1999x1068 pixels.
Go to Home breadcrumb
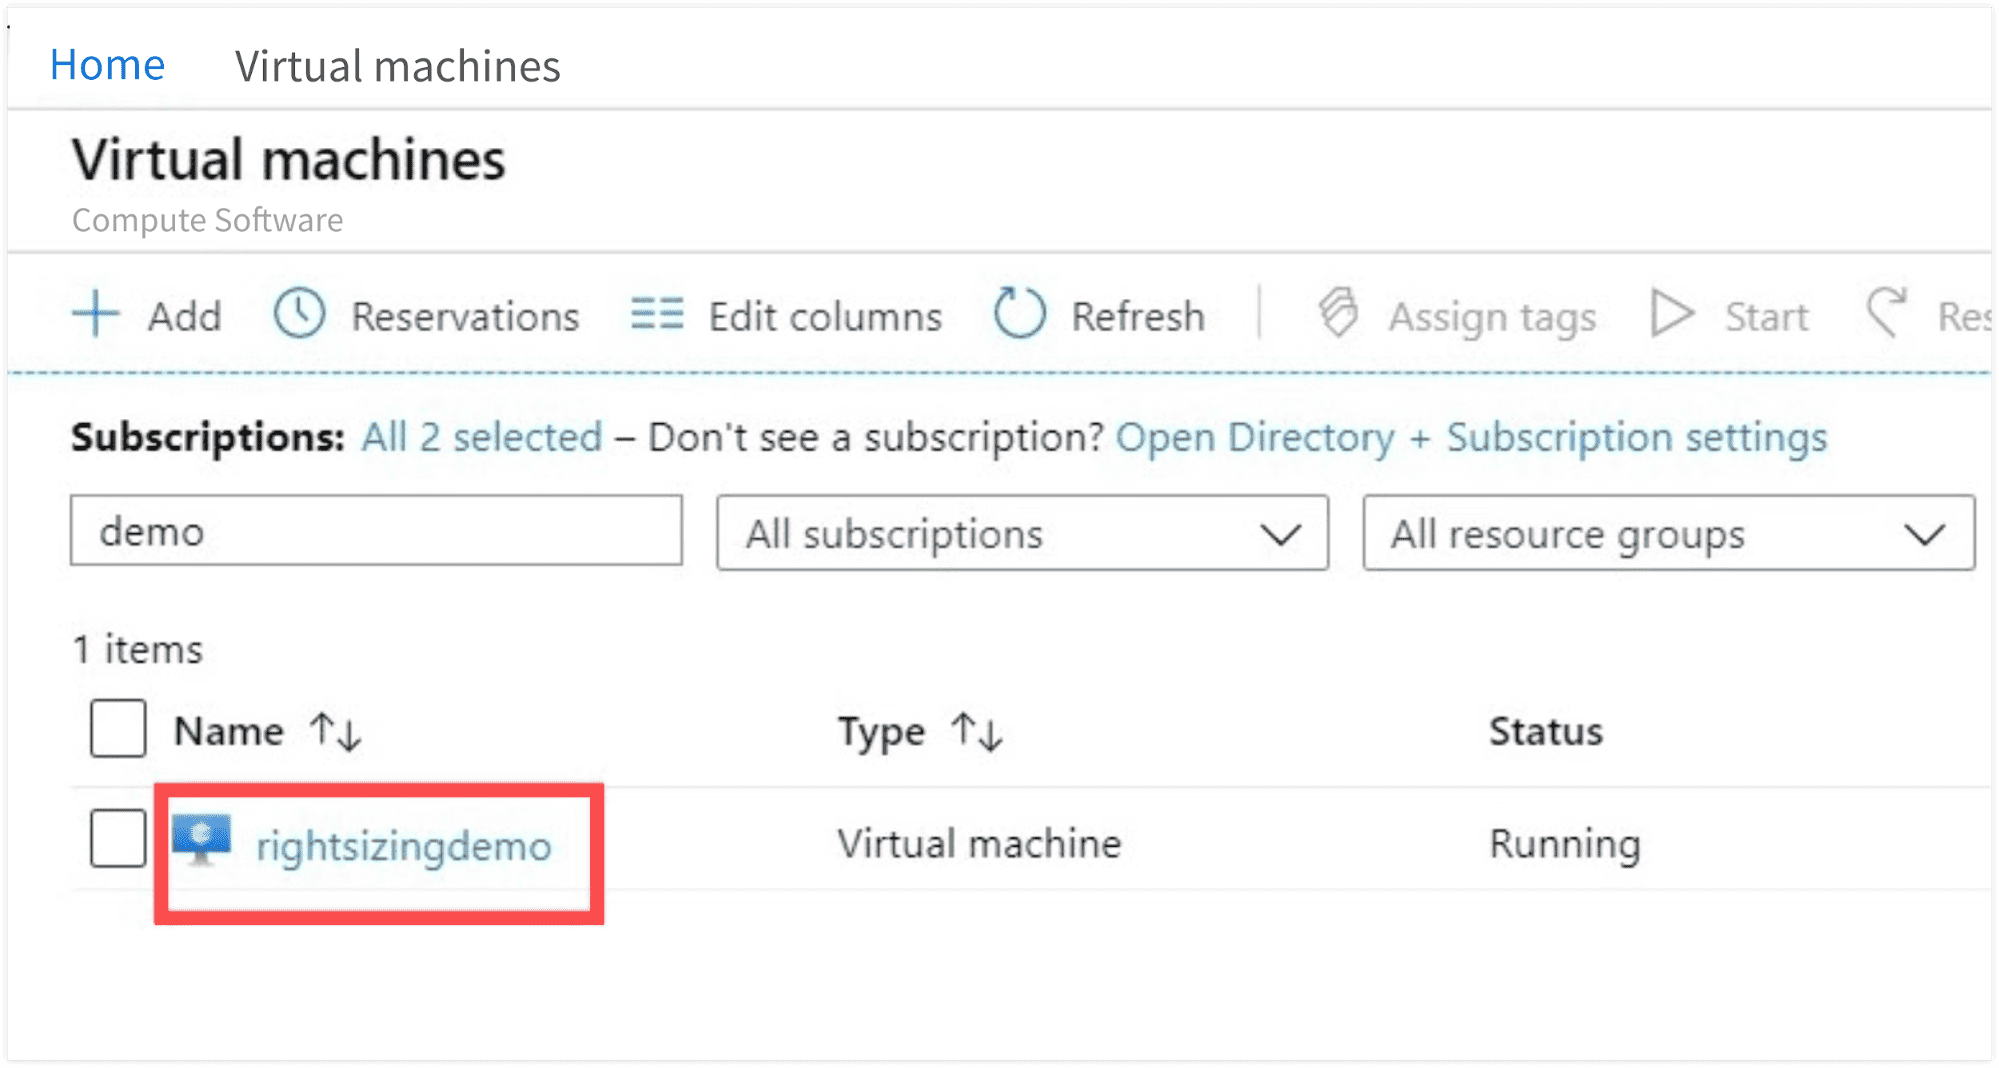107,65
